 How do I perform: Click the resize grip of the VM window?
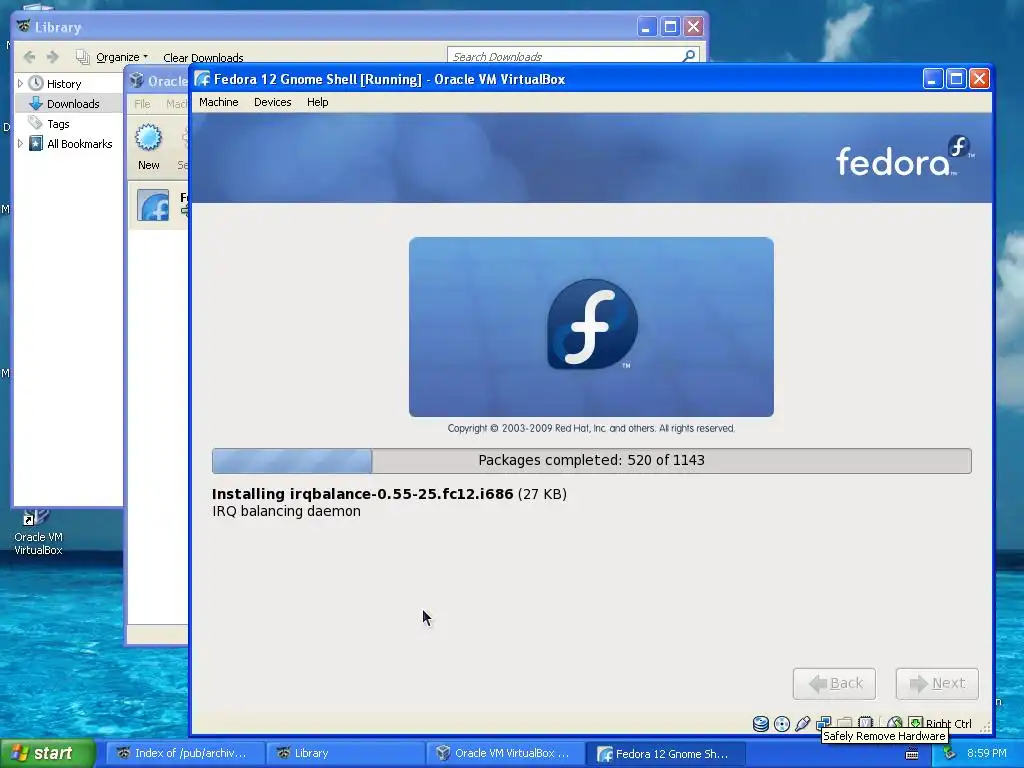tap(985, 726)
